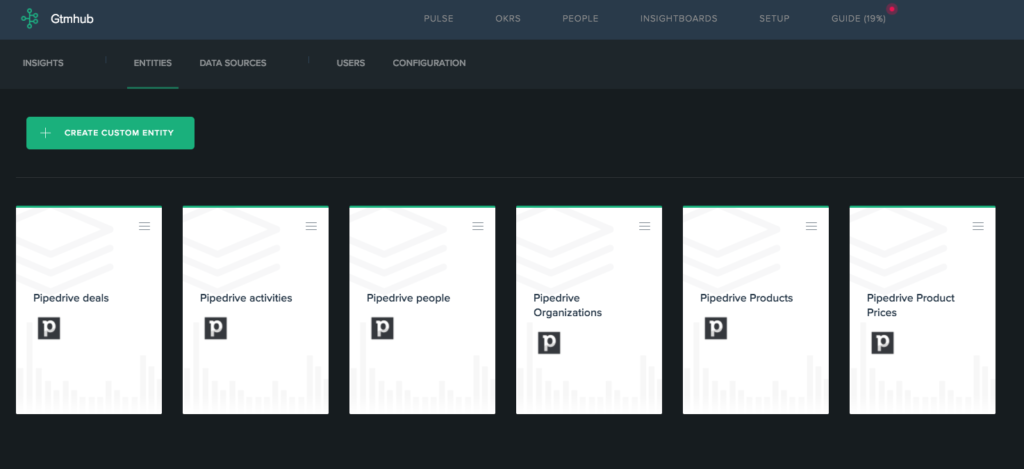Open the Pipedrive Organizations card menu icon

pos(645,226)
